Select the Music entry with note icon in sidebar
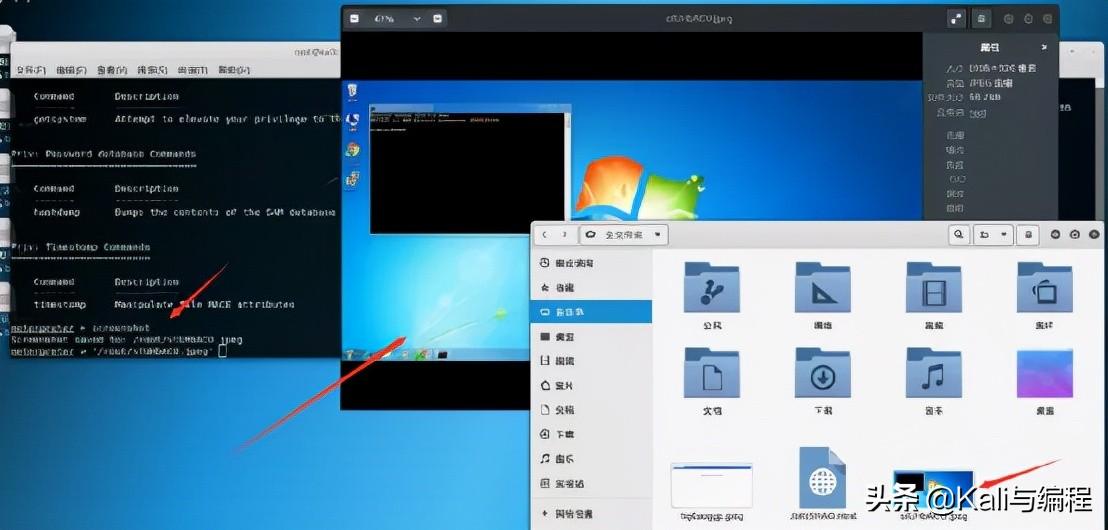The width and height of the screenshot is (1108, 530). (x=591, y=459)
